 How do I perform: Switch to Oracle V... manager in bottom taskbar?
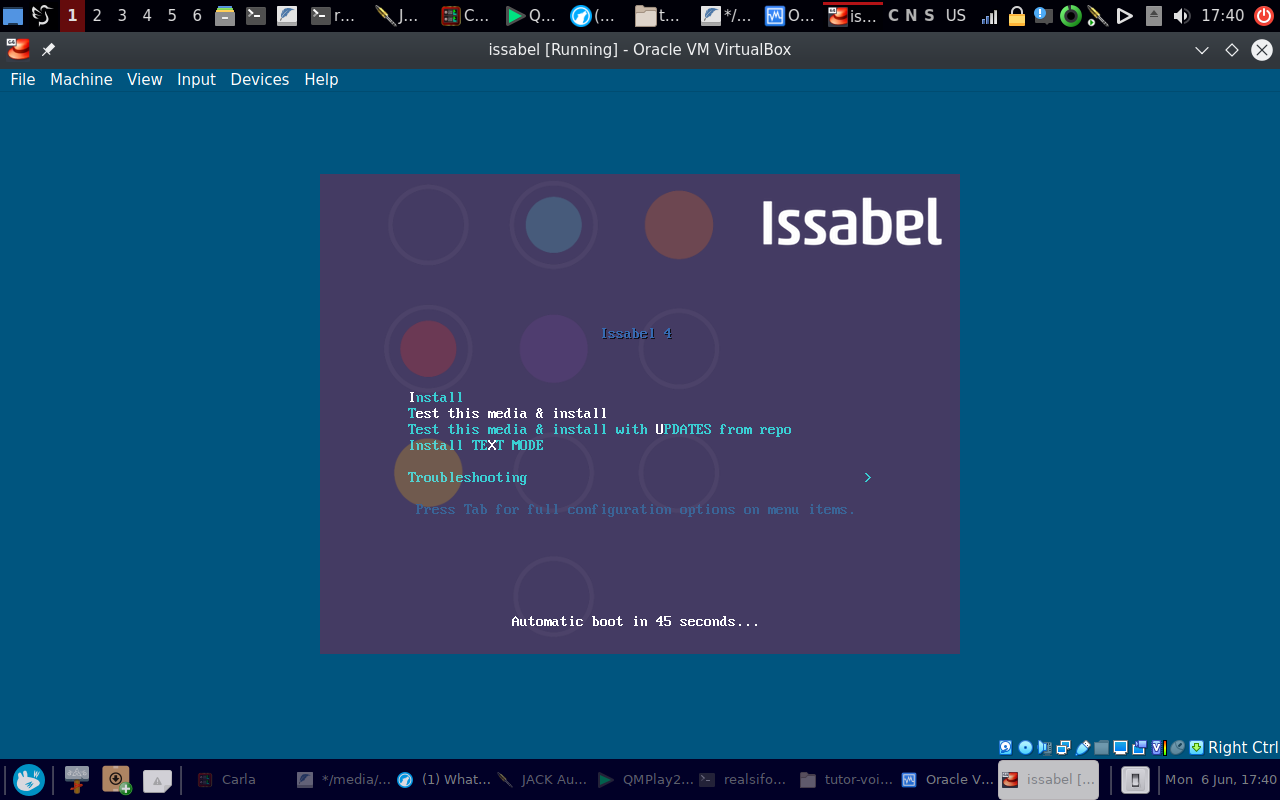[x=947, y=779]
